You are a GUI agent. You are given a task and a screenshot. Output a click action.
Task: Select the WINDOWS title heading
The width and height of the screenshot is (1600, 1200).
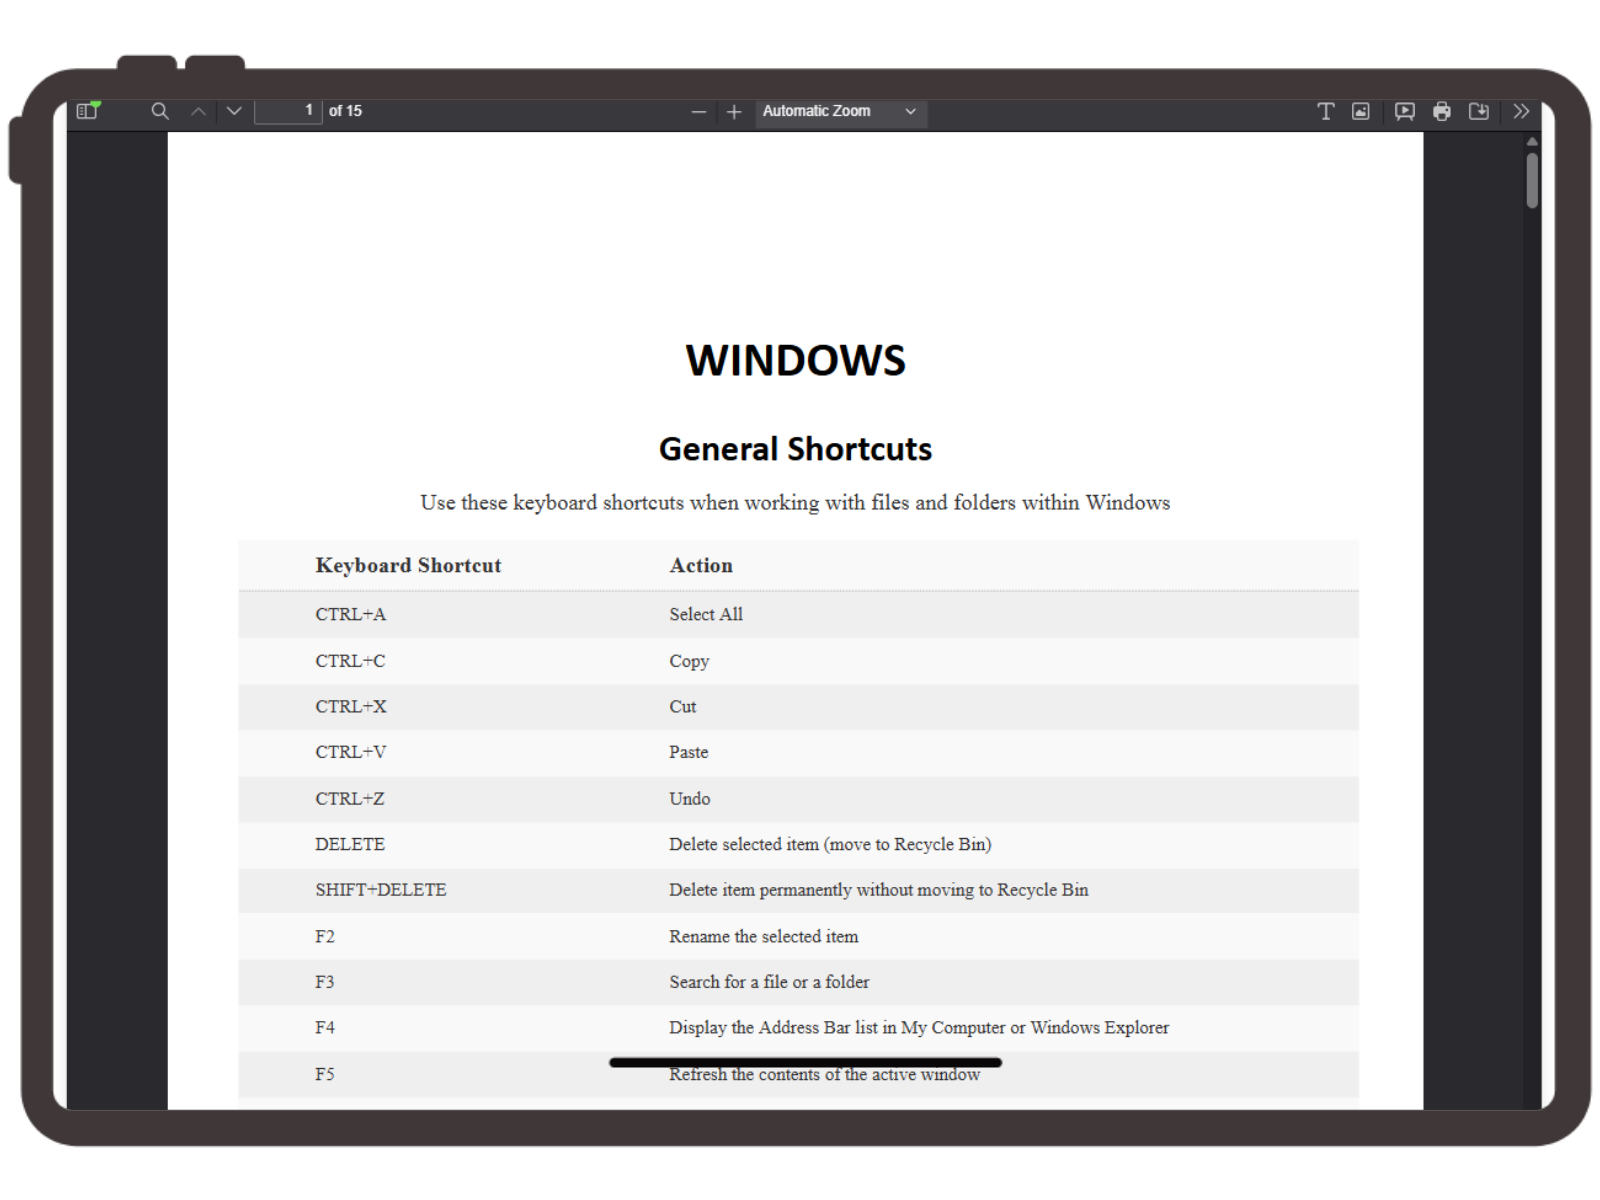(795, 360)
